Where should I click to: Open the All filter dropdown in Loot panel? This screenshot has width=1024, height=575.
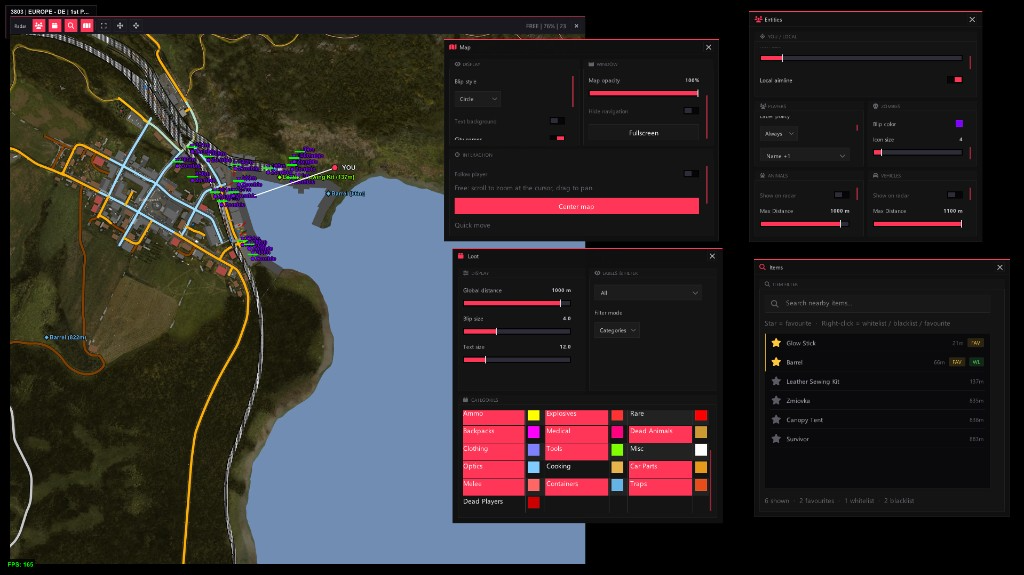pos(648,293)
